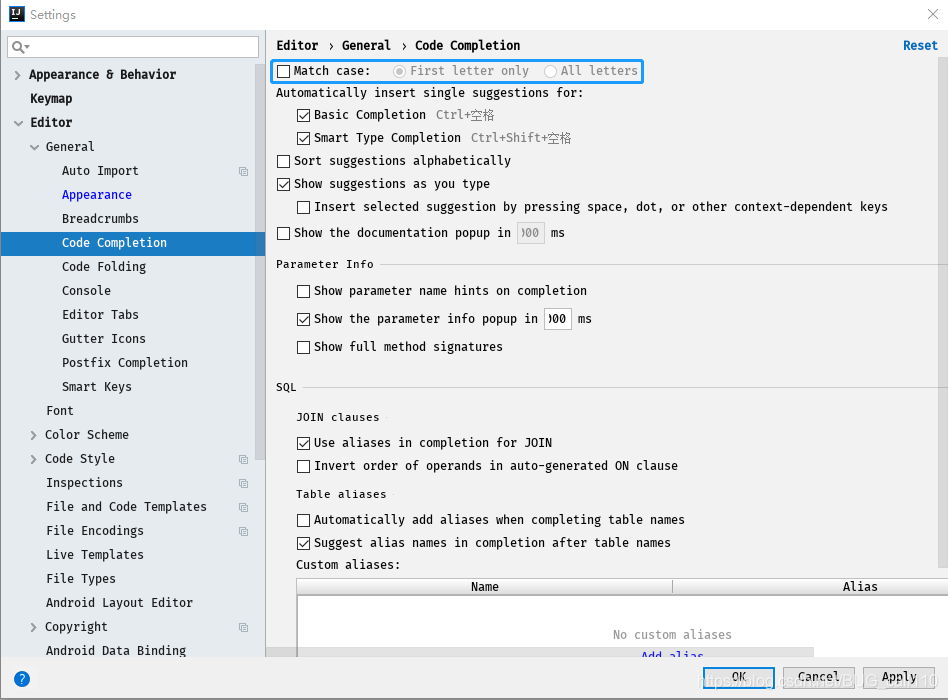
Task: Switch to the Postfix Completion settings page
Action: point(124,362)
